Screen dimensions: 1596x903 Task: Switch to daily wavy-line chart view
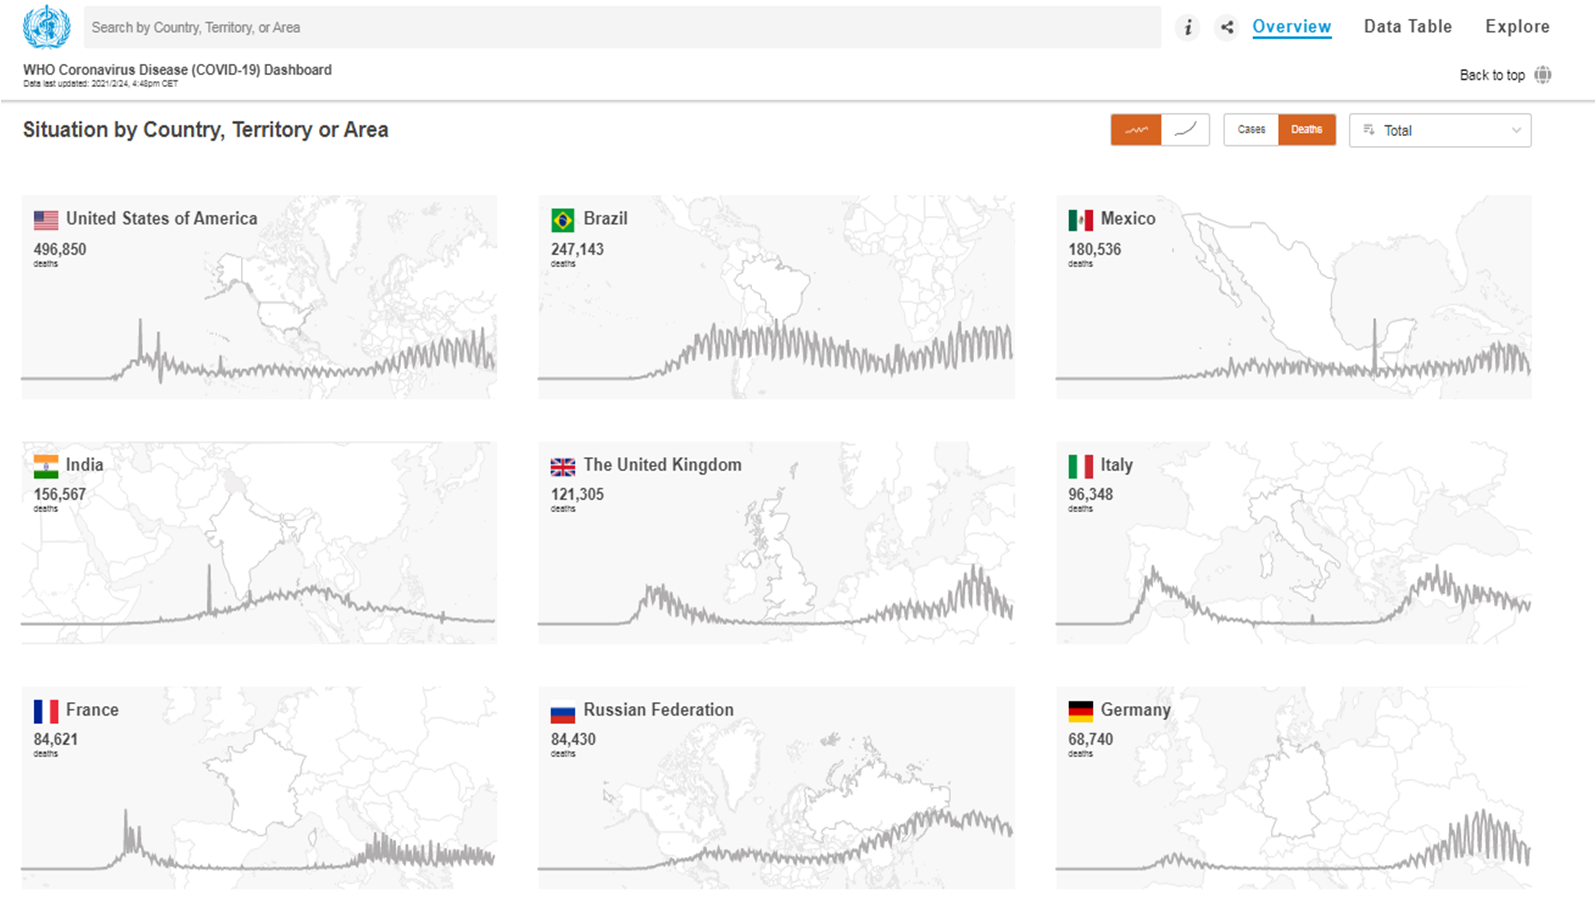(1136, 130)
